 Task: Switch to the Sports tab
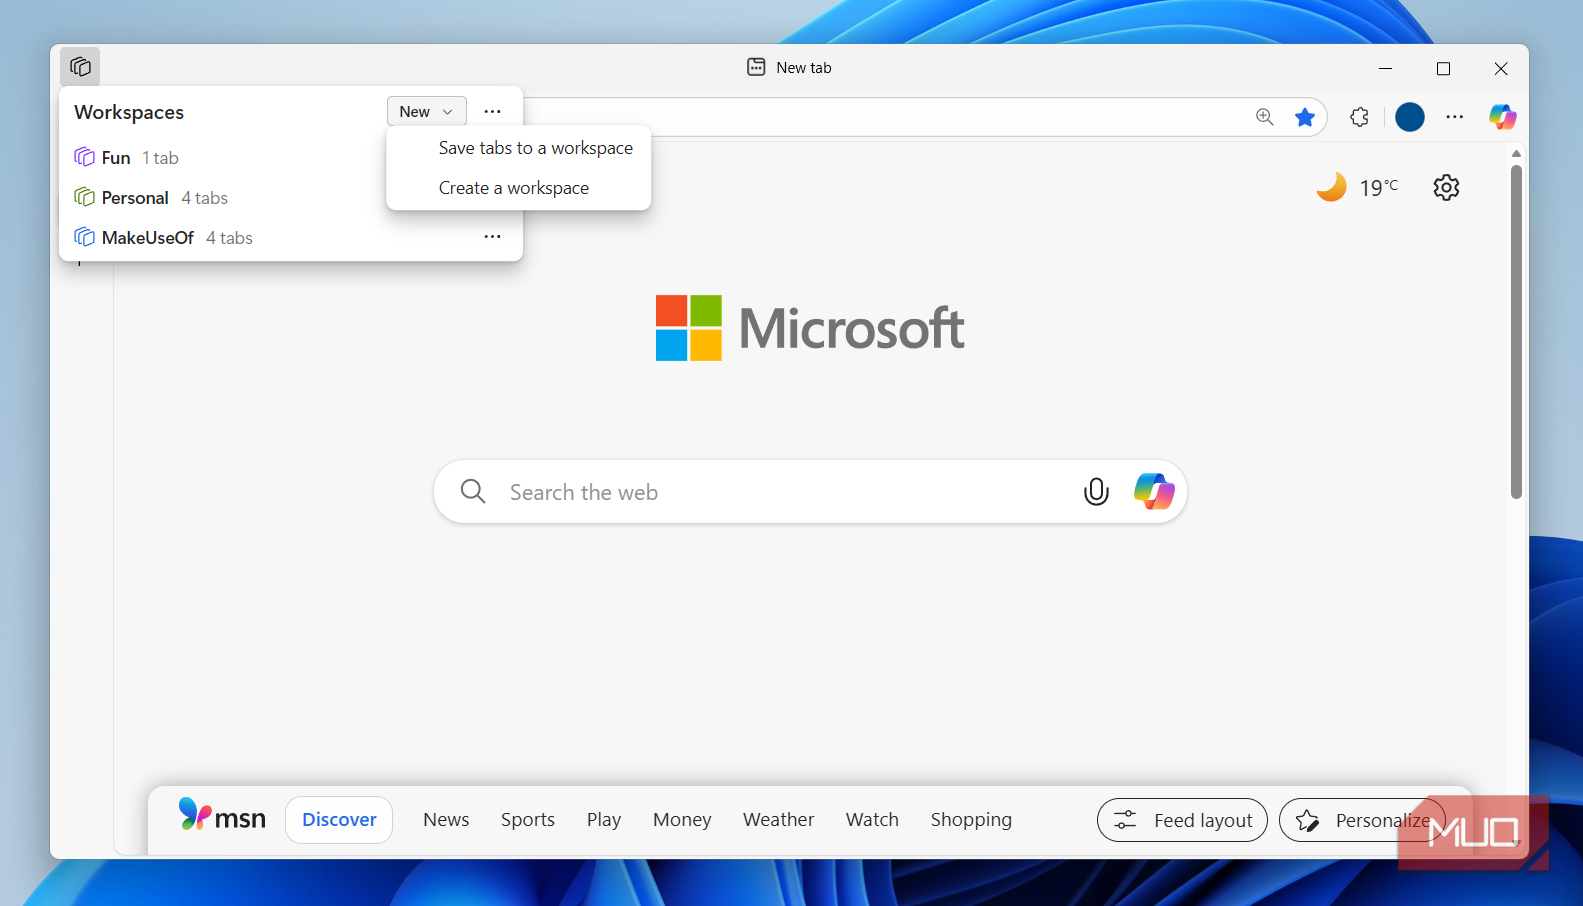pyautogui.click(x=528, y=820)
